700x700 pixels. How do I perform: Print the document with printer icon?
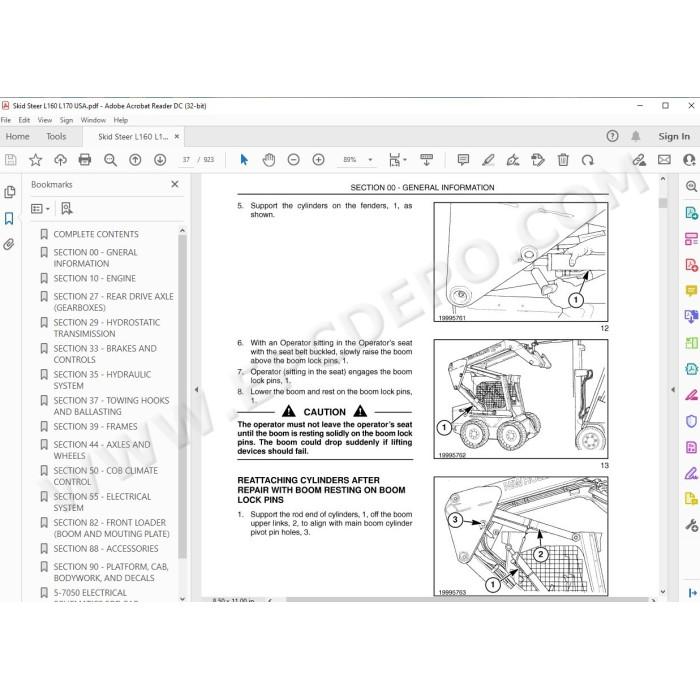[85, 160]
